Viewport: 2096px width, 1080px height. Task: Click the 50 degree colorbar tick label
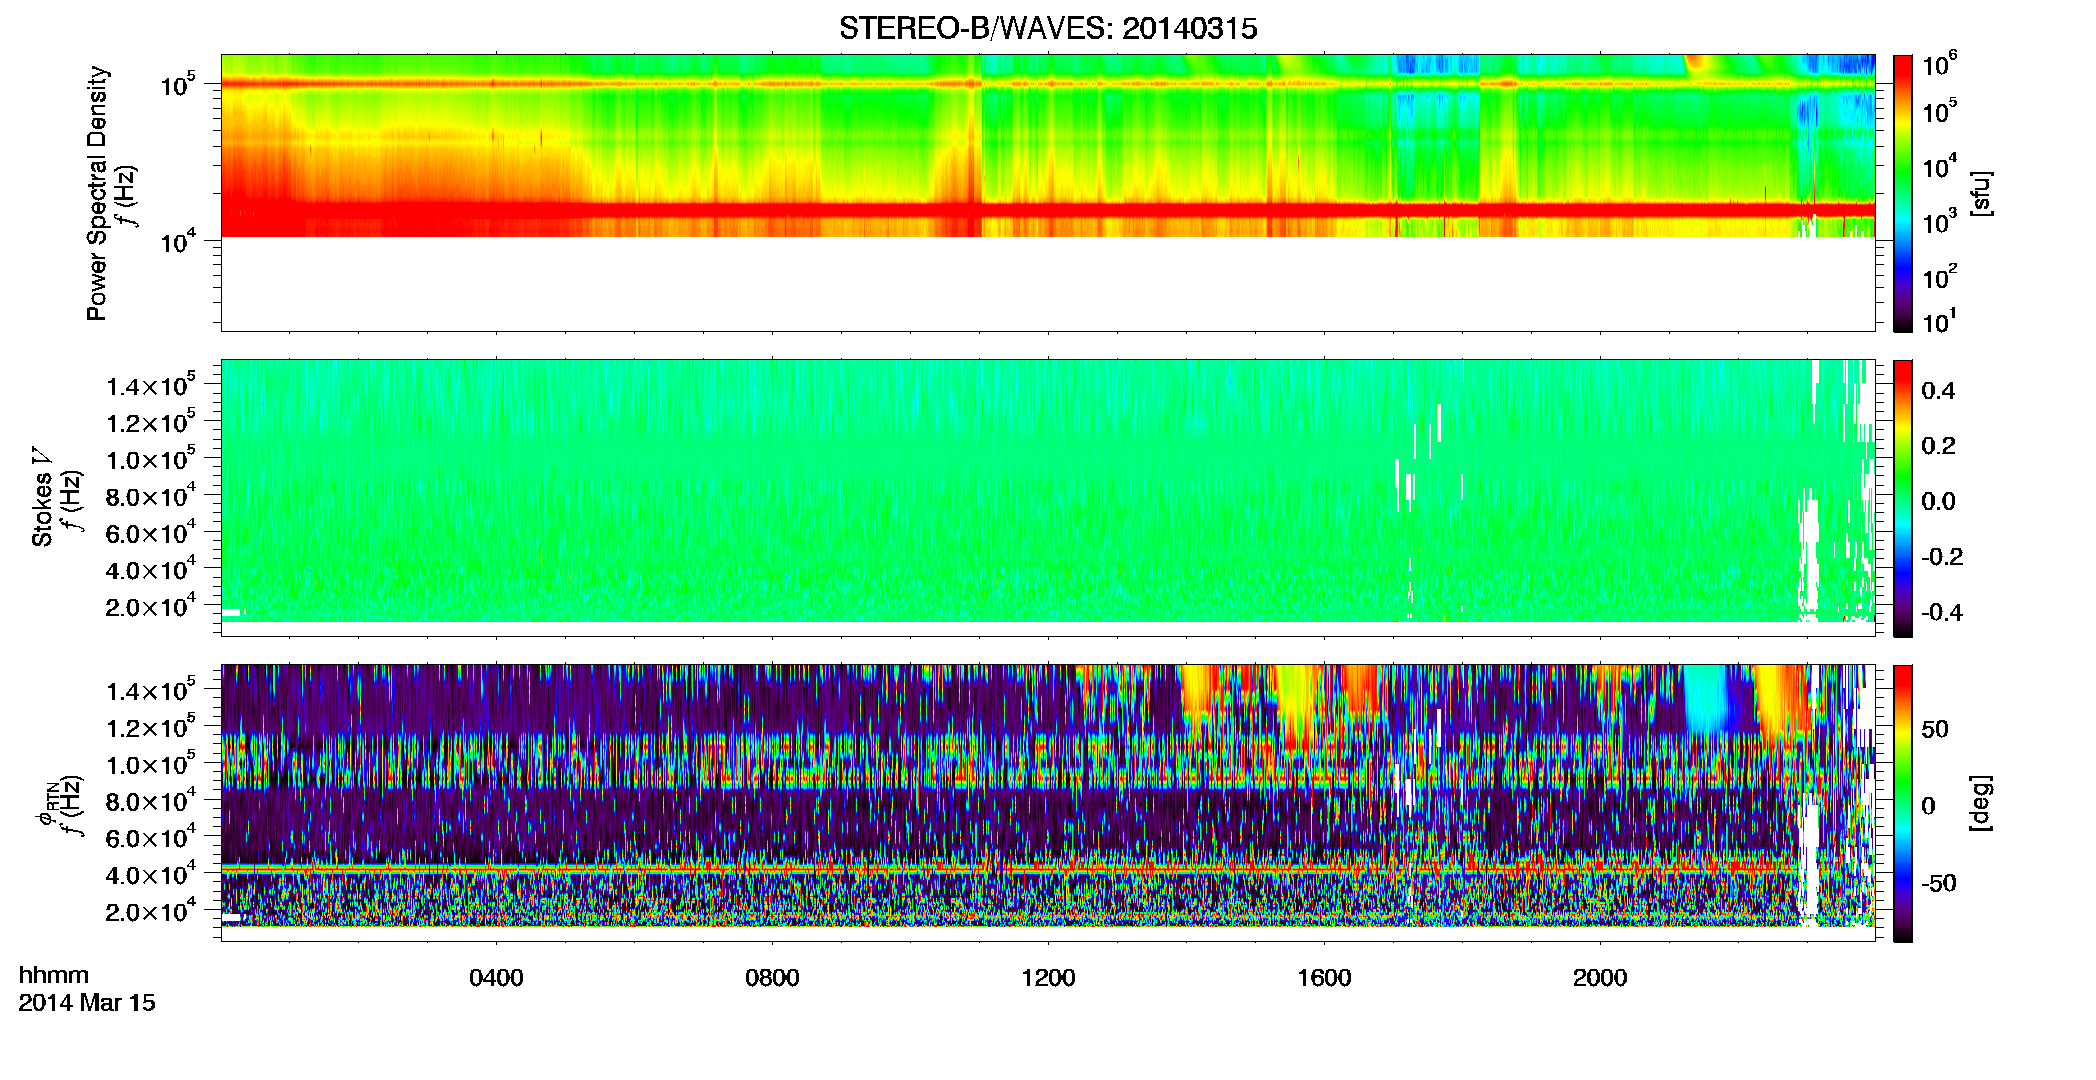coord(1935,729)
